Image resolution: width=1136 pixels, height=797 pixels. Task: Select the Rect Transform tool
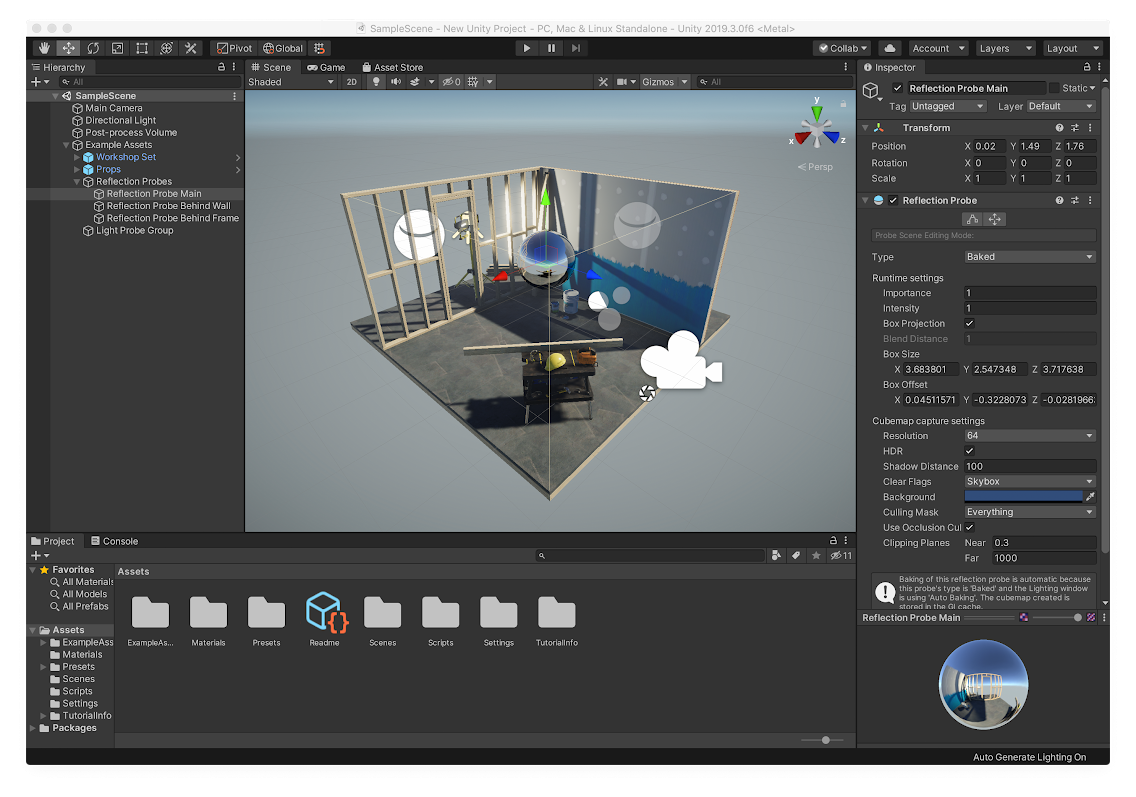pyautogui.click(x=142, y=48)
